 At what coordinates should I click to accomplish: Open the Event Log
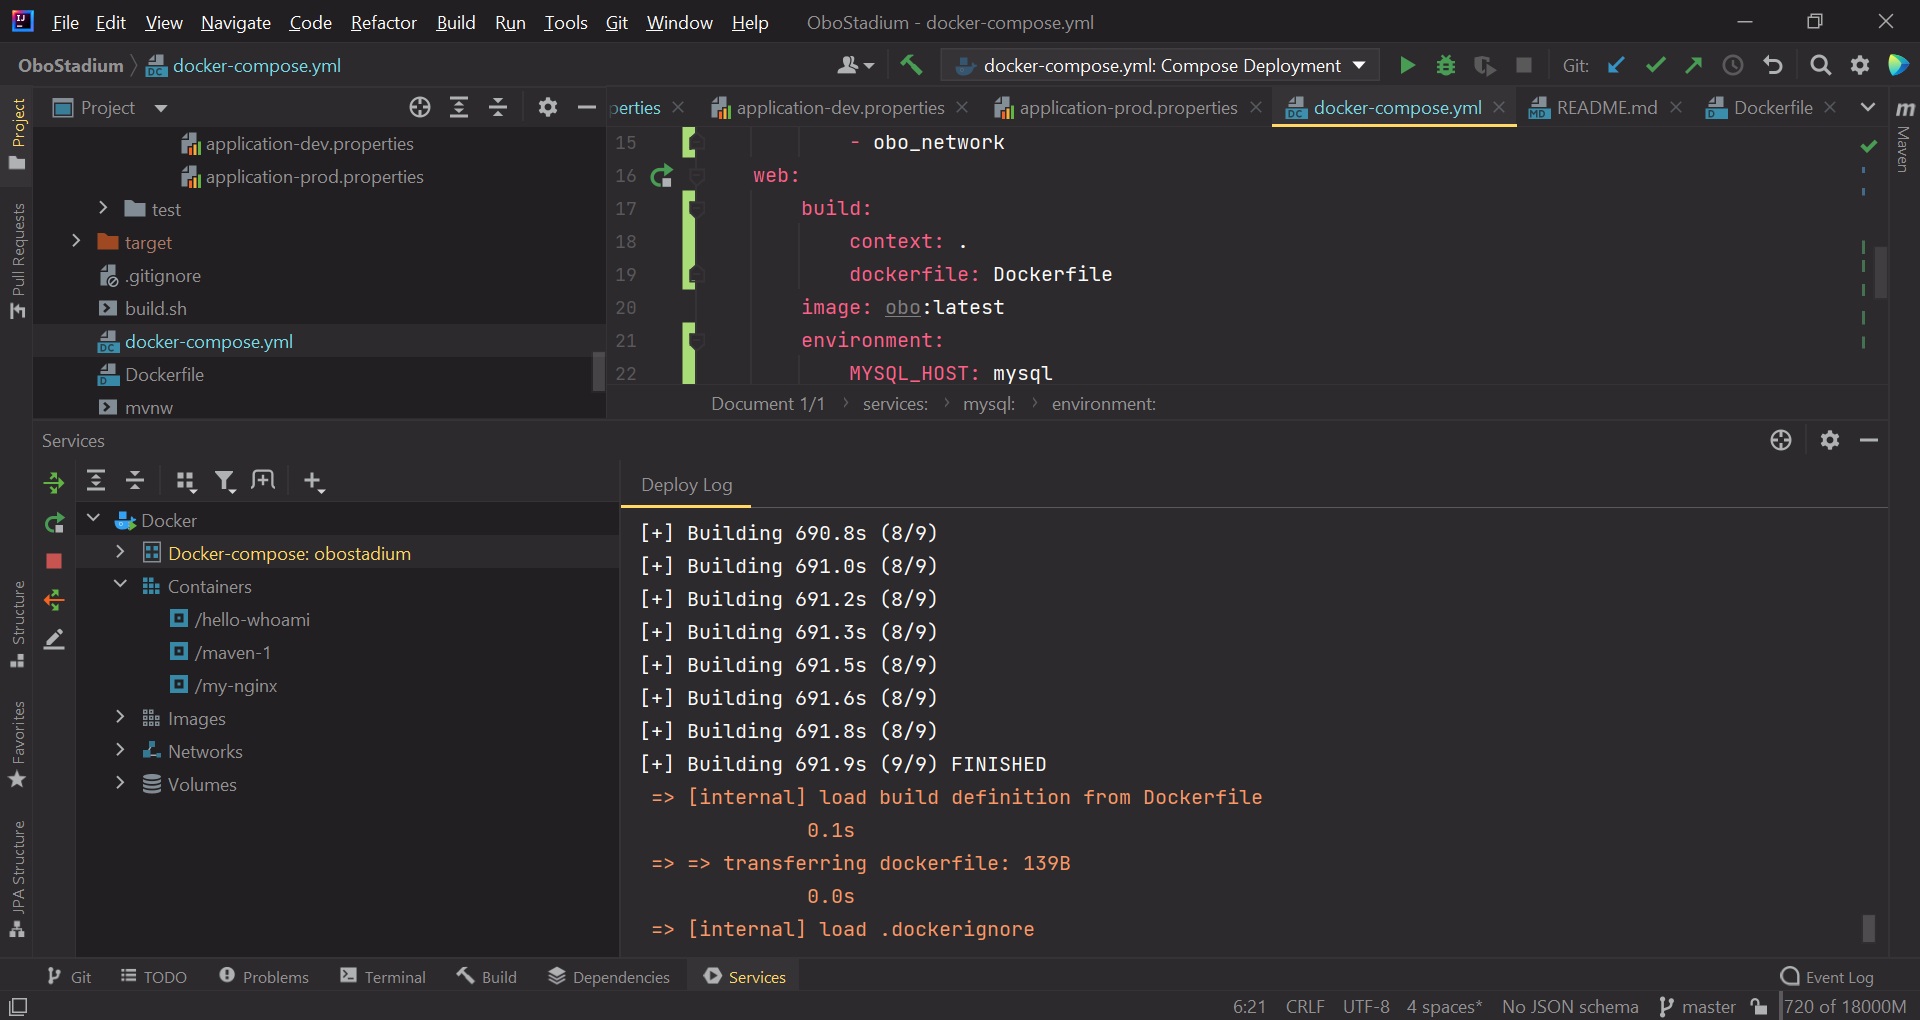pos(1827,976)
